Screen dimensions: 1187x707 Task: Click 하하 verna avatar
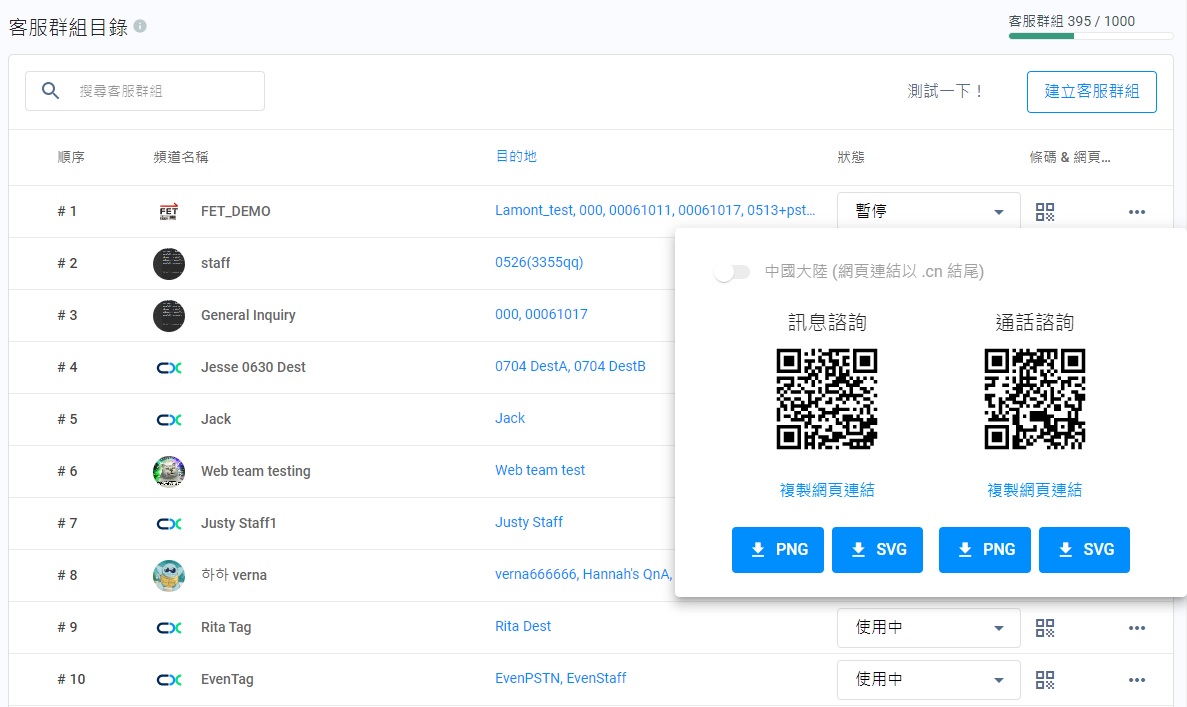point(169,575)
